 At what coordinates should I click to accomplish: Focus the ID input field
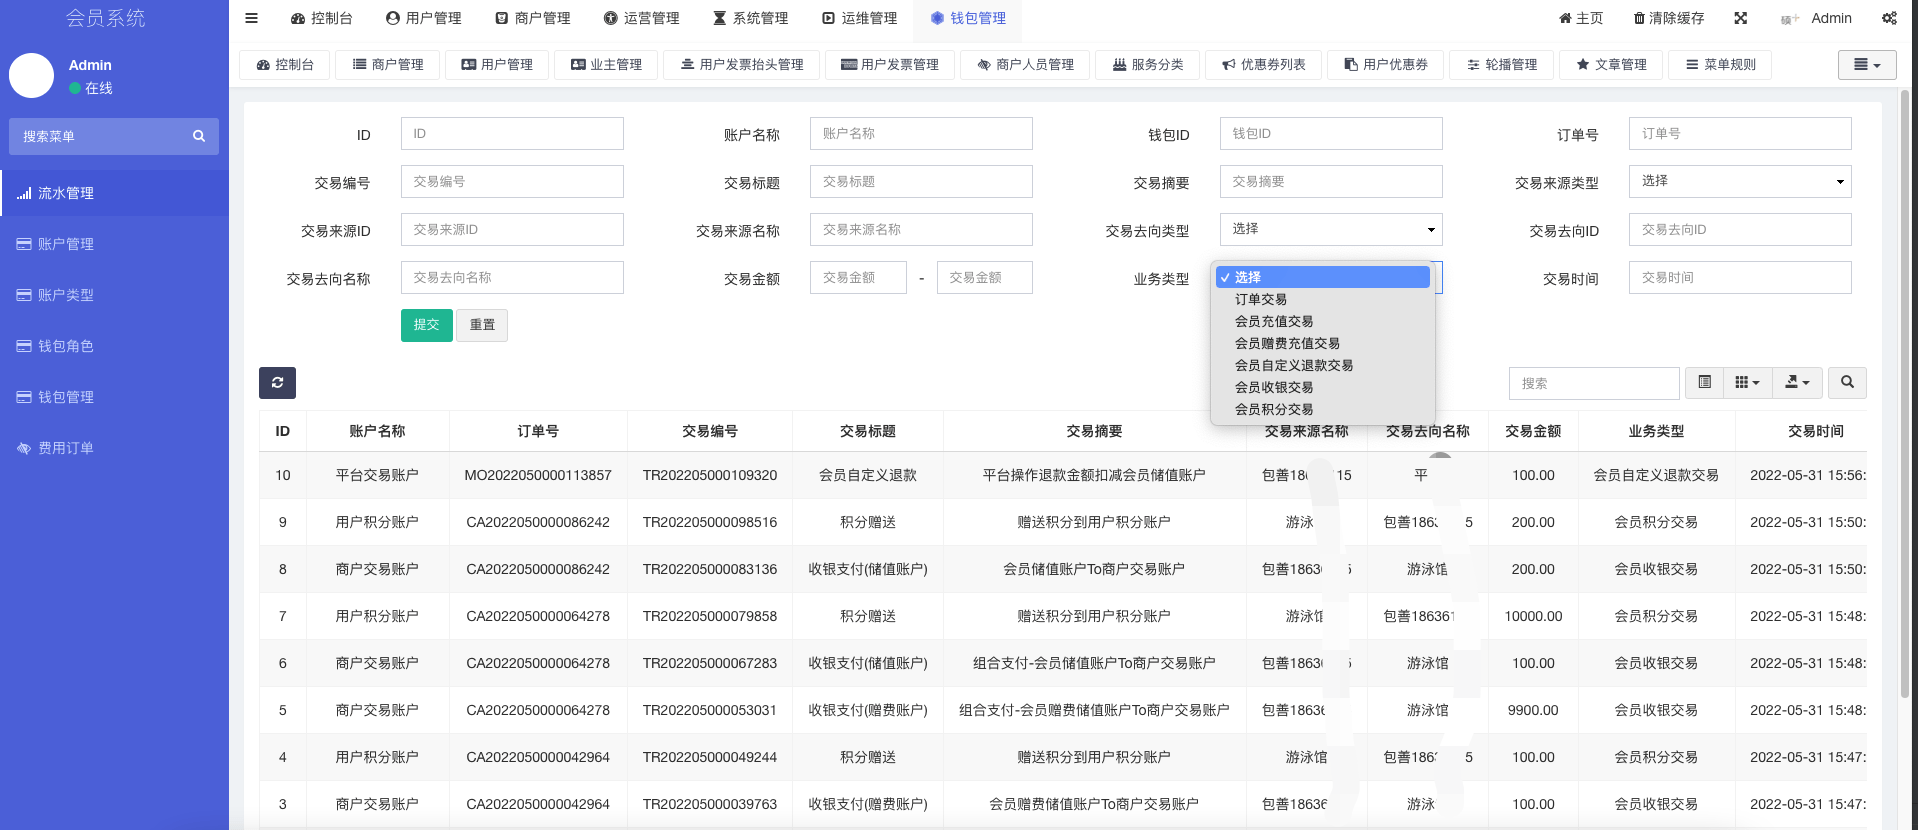tap(512, 133)
